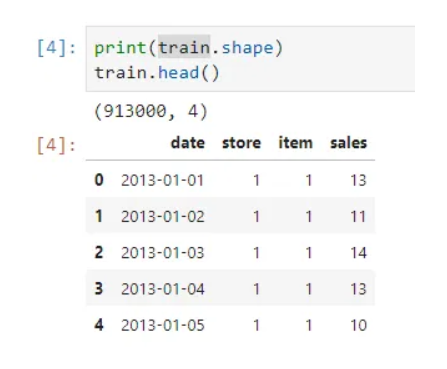Click the store value in row 3

[256, 289]
